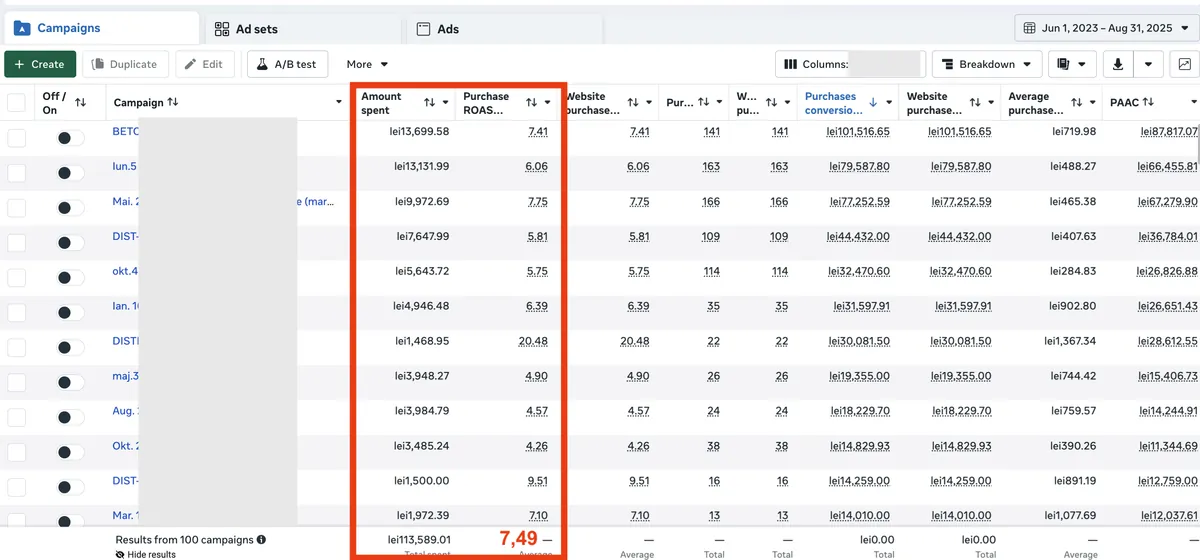1200x560 pixels.
Task: Click sort arrows of the Pur... column
Action: pos(704,102)
